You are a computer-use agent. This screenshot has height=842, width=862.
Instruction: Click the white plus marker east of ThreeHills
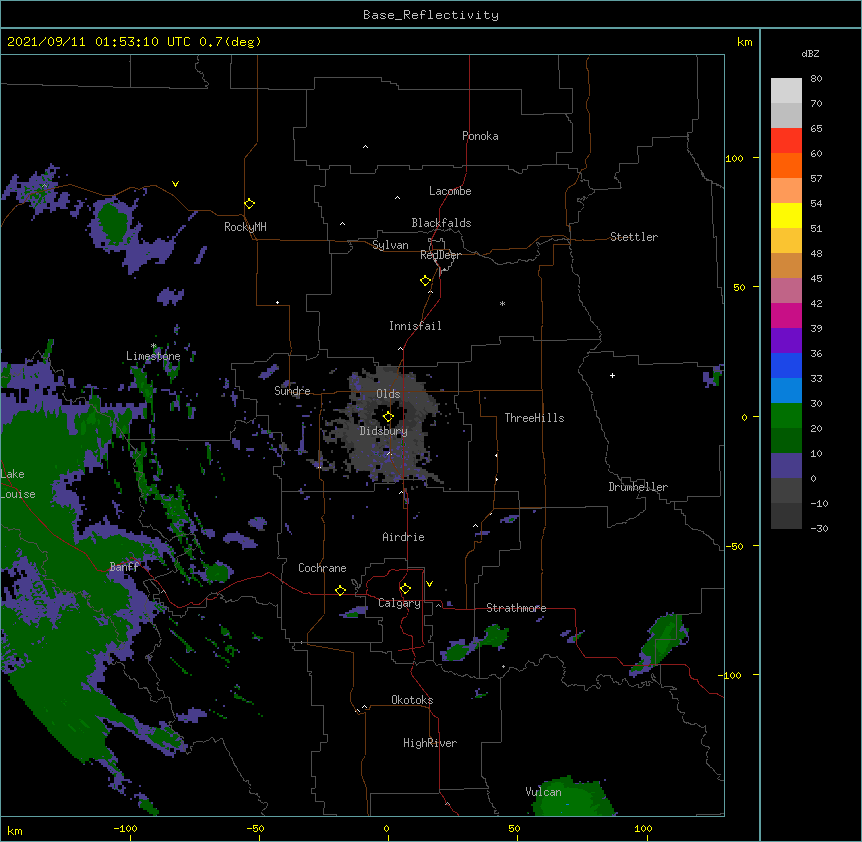click(612, 375)
